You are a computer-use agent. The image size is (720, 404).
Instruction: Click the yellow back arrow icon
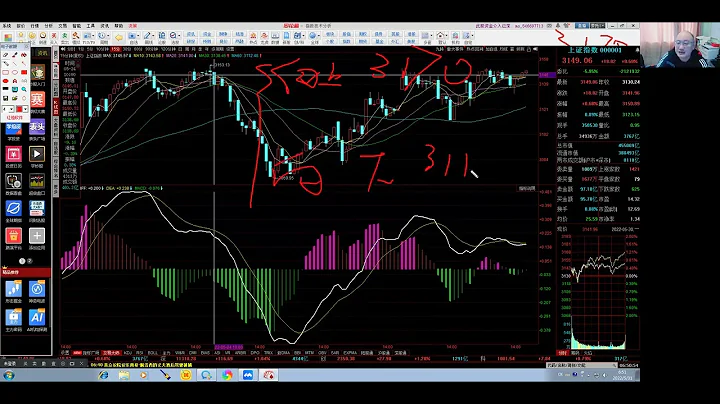tap(119, 38)
